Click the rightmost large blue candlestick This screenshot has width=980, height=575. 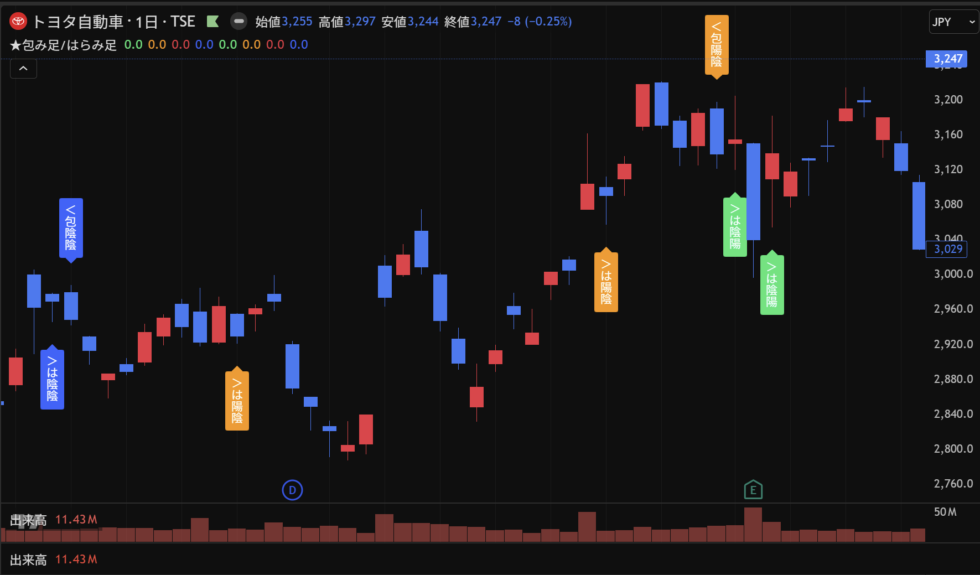tap(920, 215)
